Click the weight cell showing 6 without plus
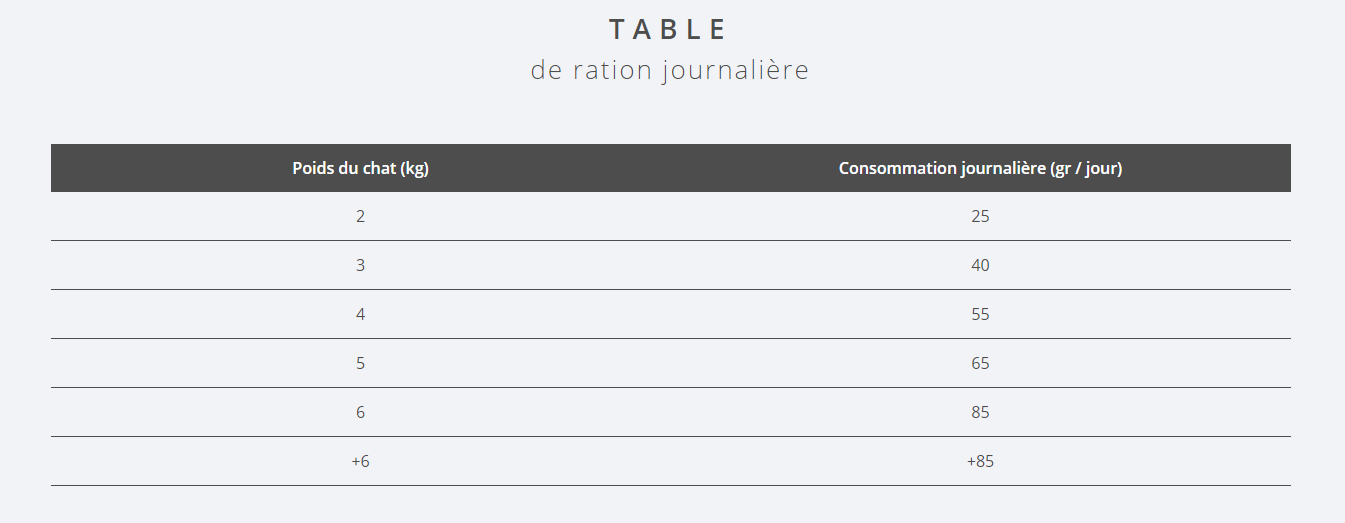The width and height of the screenshot is (1345, 523). coord(360,412)
